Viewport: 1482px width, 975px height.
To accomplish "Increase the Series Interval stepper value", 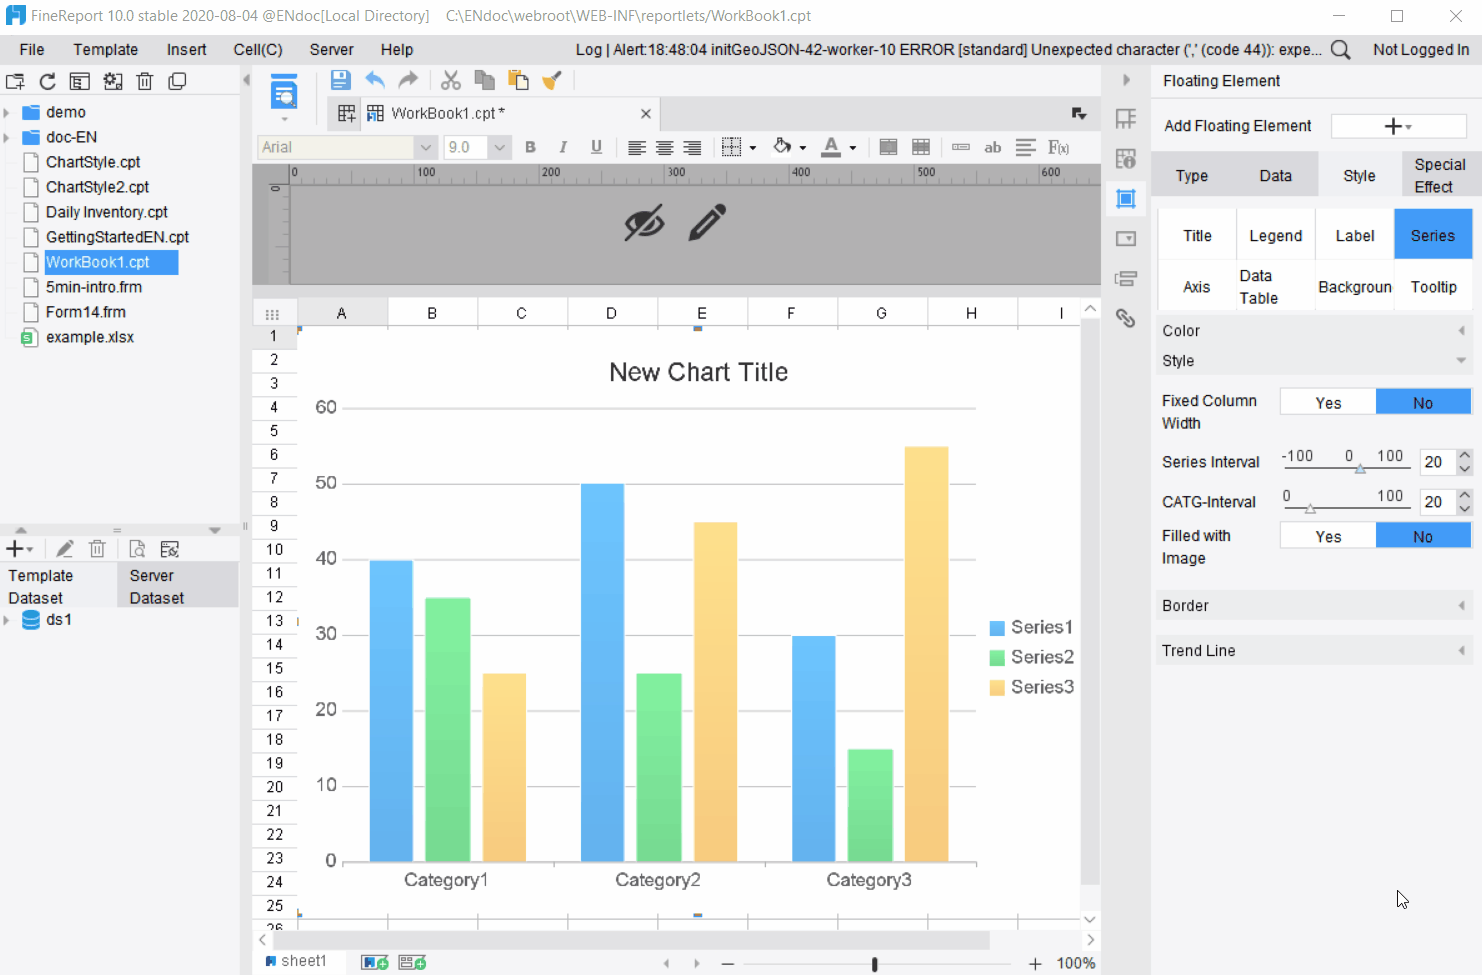I will tap(1465, 455).
